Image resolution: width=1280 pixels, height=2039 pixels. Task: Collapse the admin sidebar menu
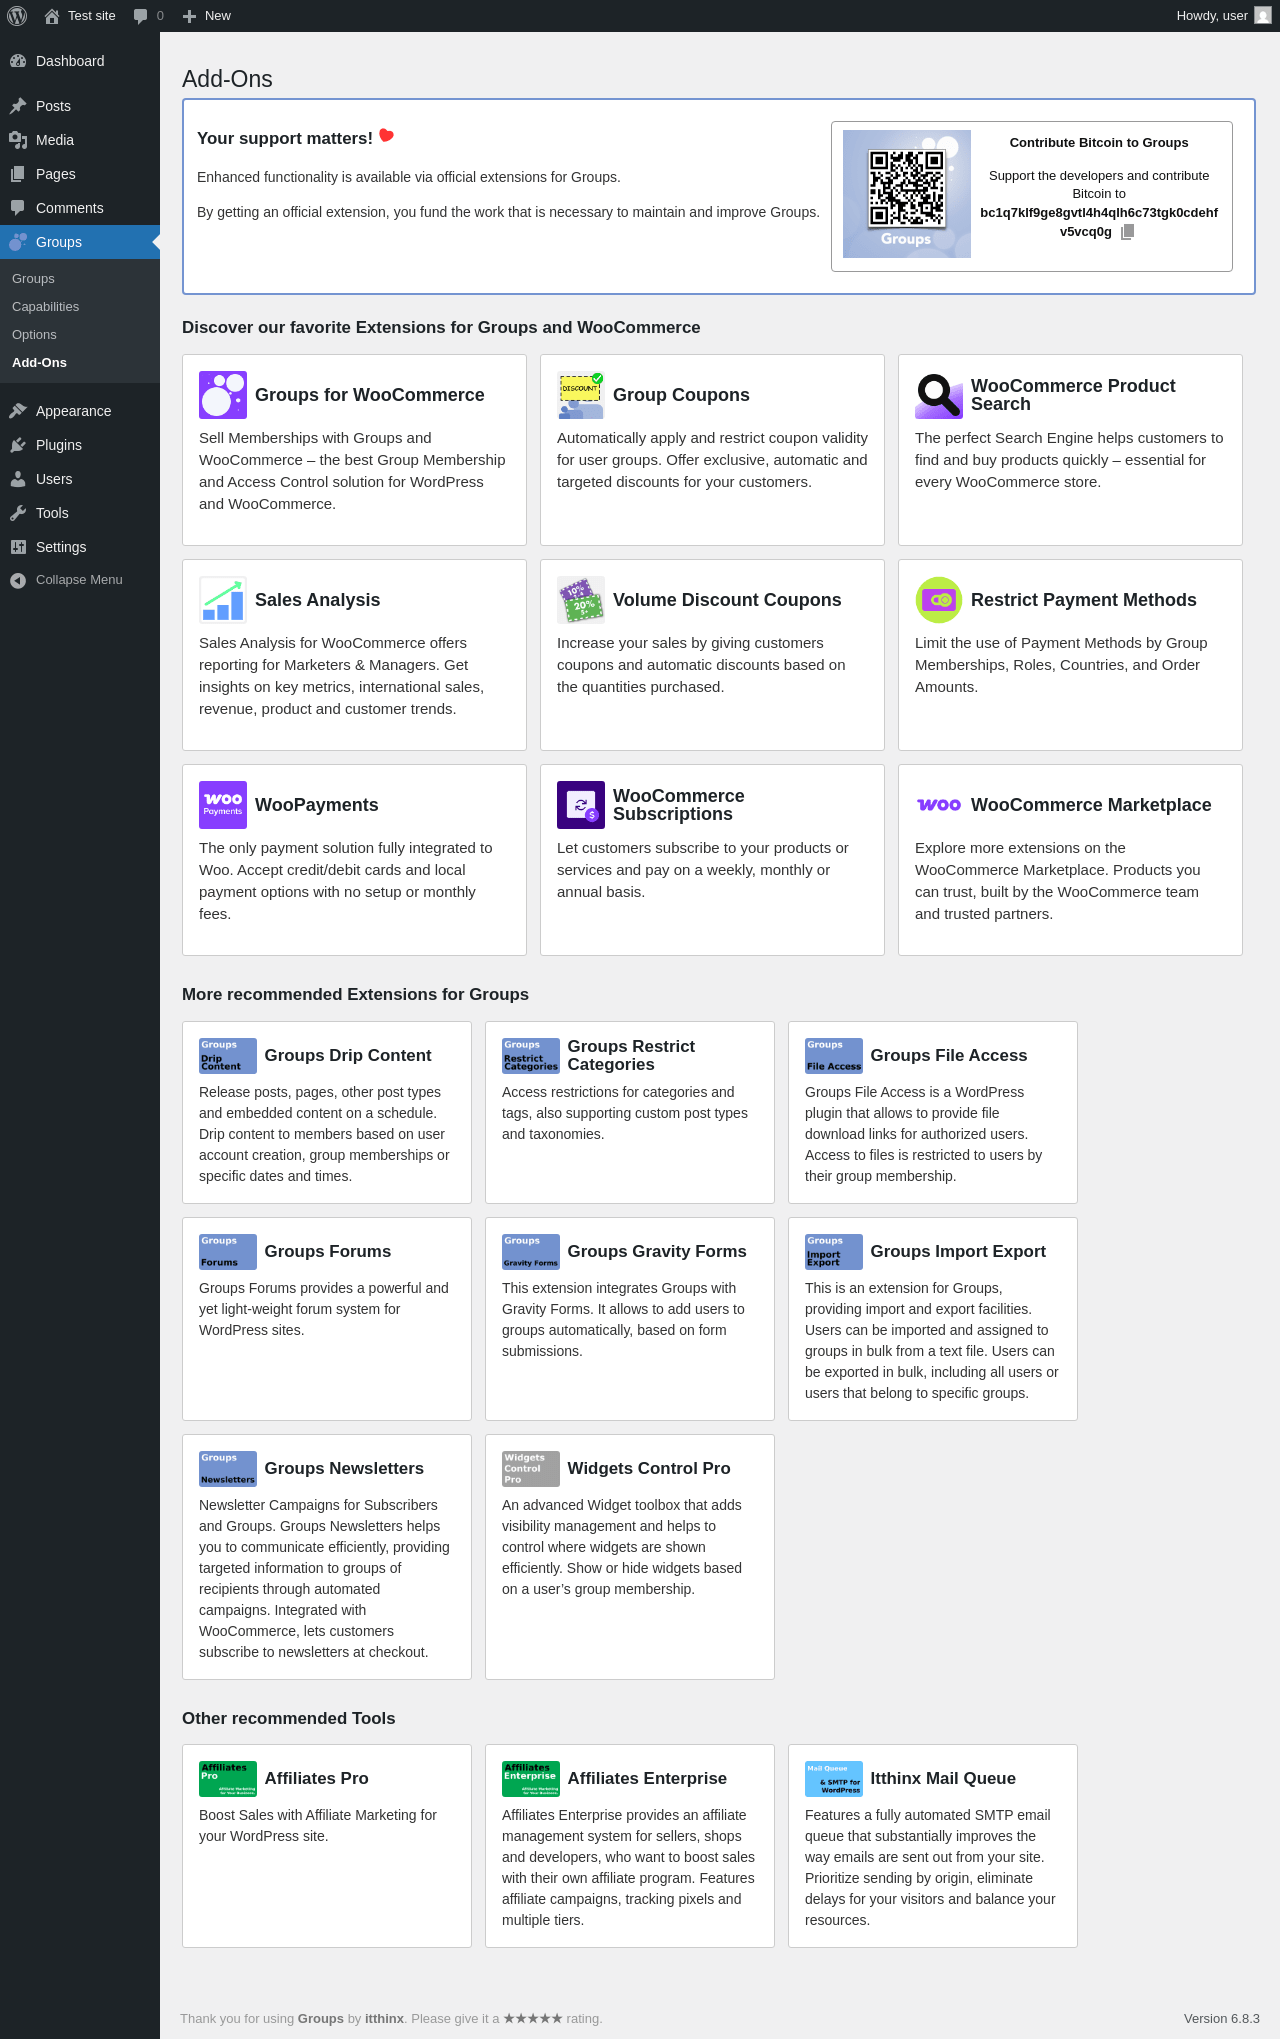click(80, 580)
